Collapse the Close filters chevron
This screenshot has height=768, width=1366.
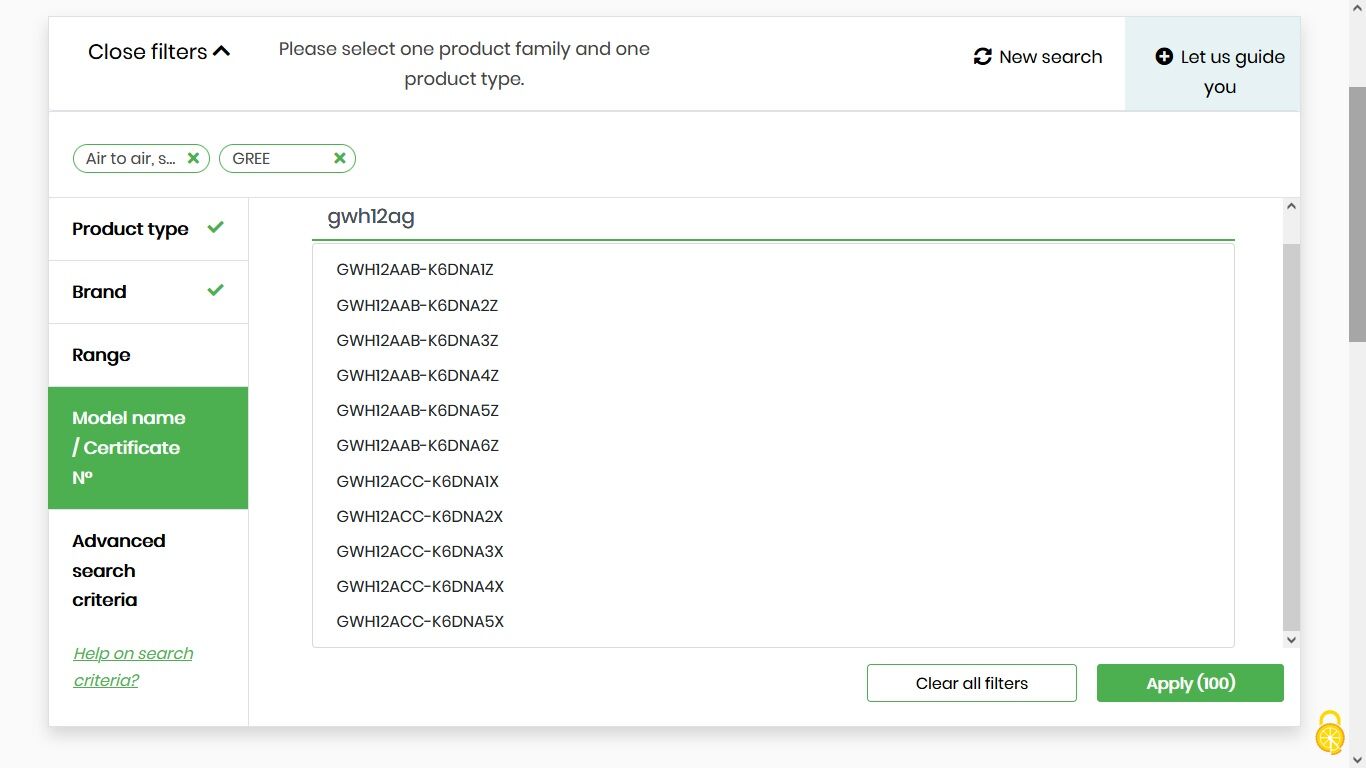click(x=222, y=51)
